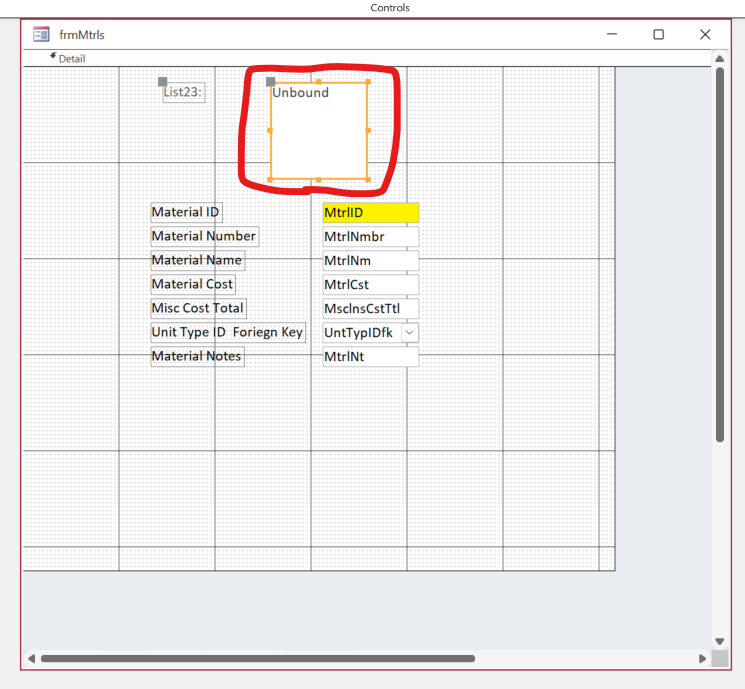Open the UntTypIDfk combo box dropdown arrow
The width and height of the screenshot is (745, 689).
click(x=410, y=333)
